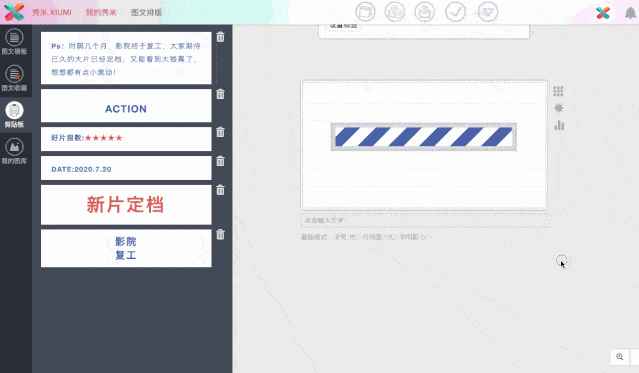
Task: Delete the ACTION clipboard item
Action: click(x=220, y=94)
